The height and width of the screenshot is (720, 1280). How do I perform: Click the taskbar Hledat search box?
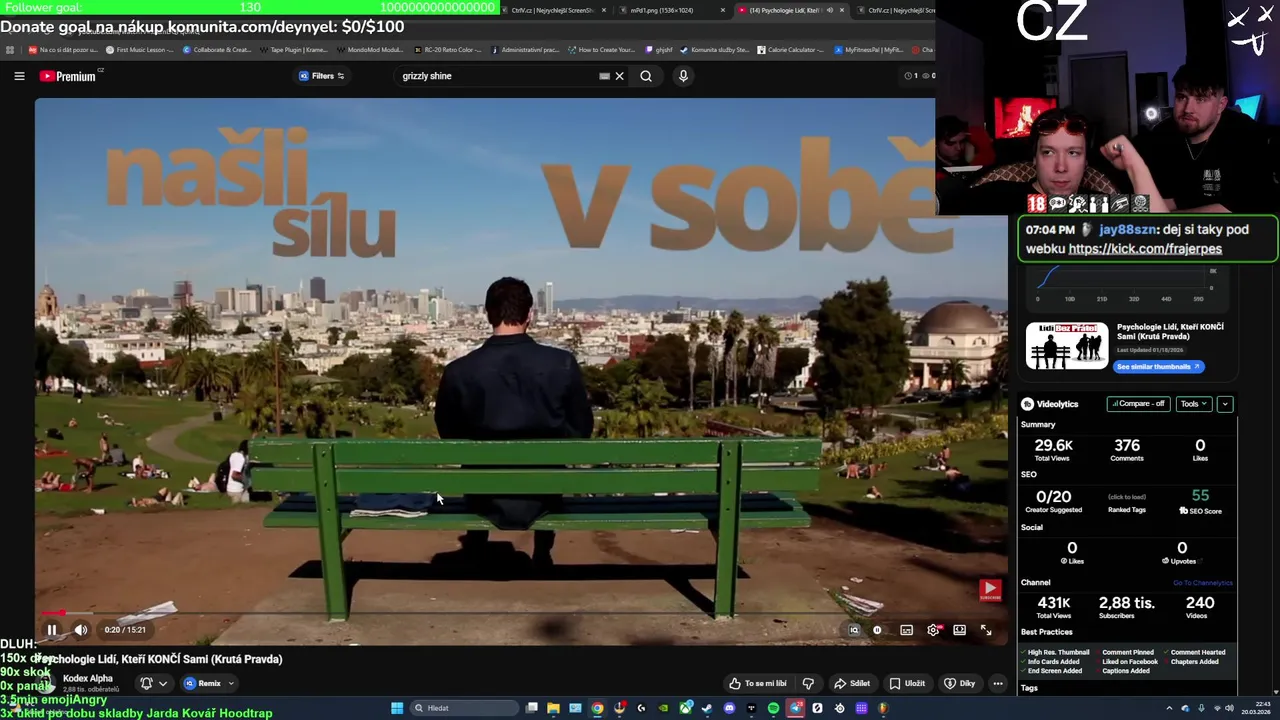click(x=462, y=708)
